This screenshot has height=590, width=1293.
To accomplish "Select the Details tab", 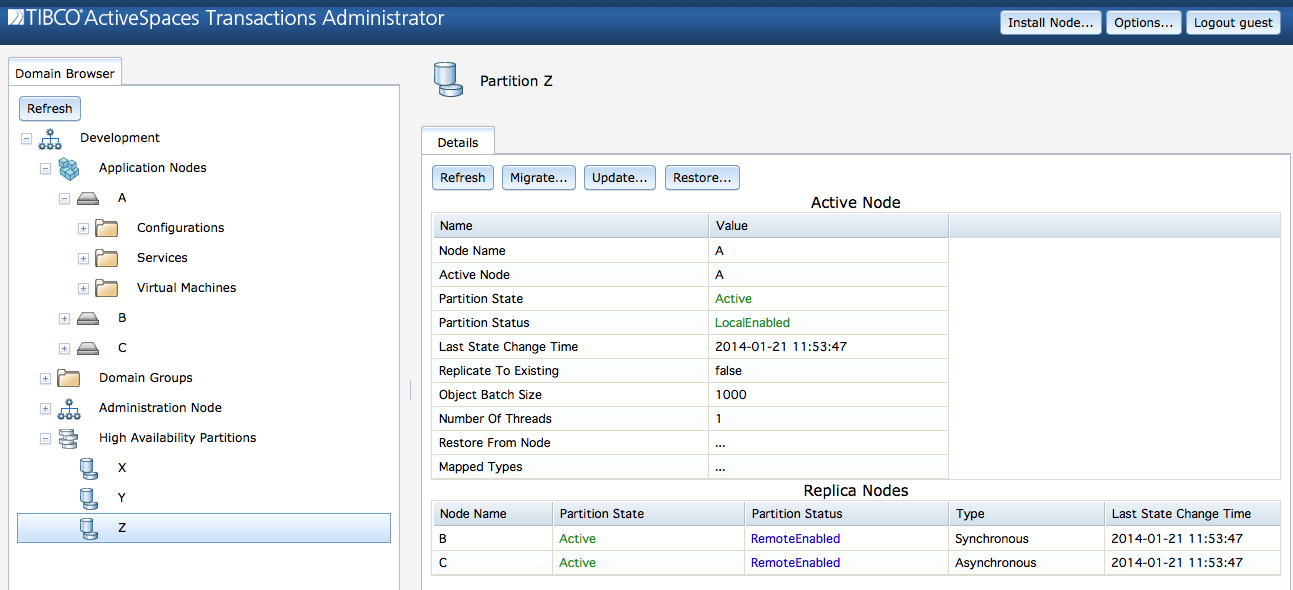I will [x=458, y=142].
